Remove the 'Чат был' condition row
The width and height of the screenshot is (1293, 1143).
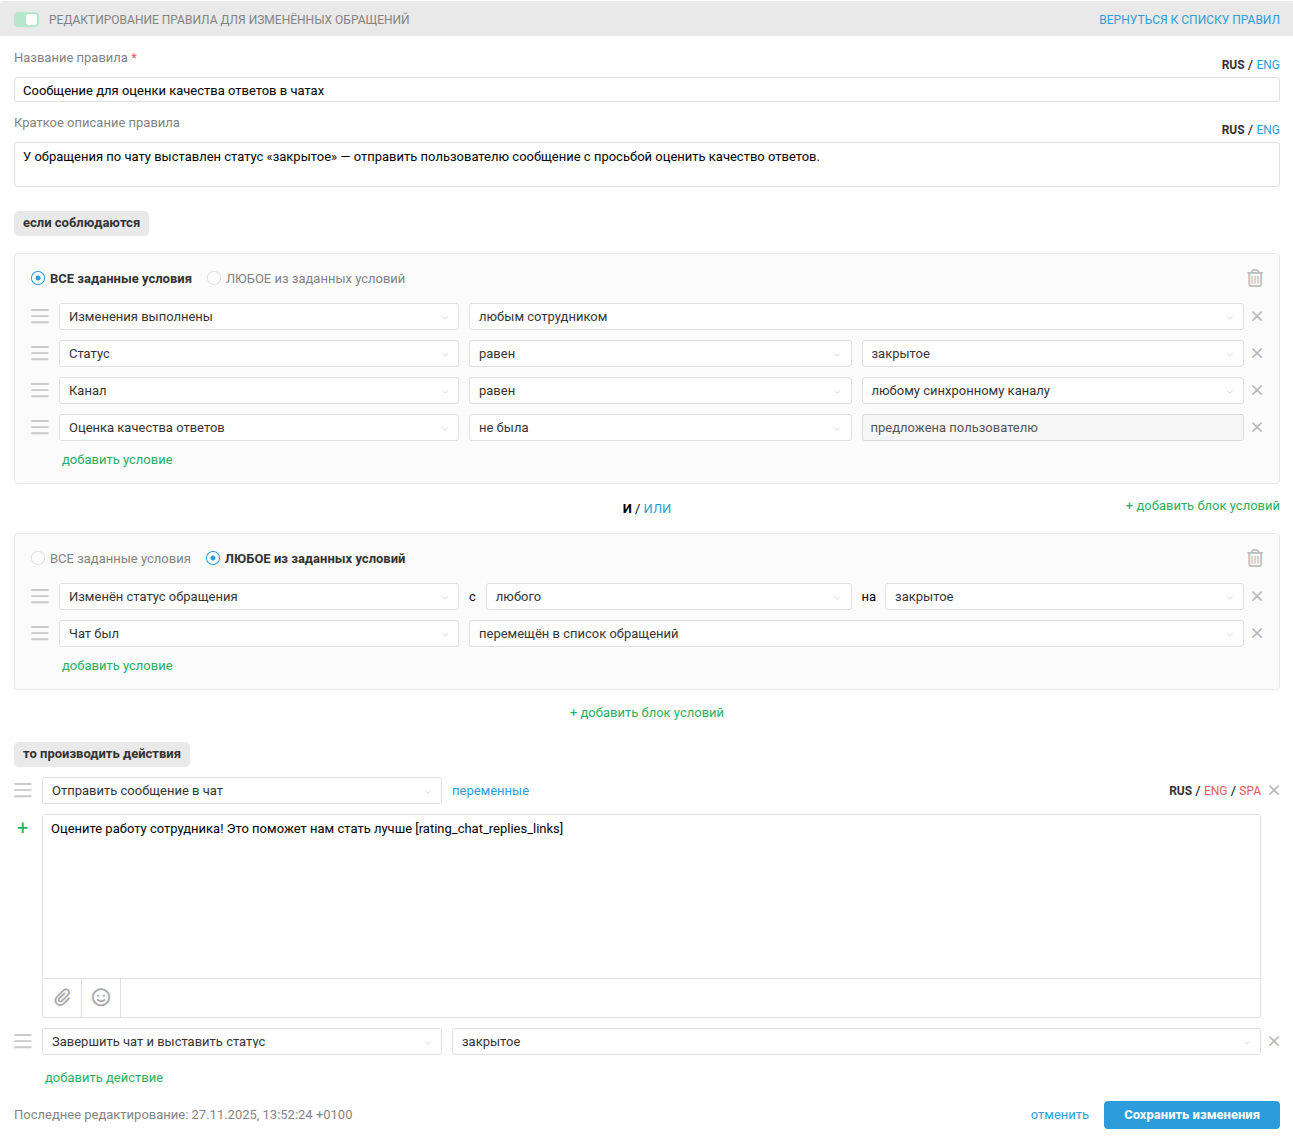[x=1257, y=633]
